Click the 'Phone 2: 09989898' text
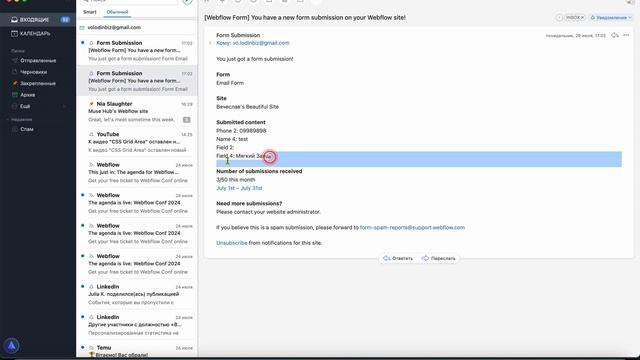Image resolution: width=640 pixels, height=360 pixels. 241,131
